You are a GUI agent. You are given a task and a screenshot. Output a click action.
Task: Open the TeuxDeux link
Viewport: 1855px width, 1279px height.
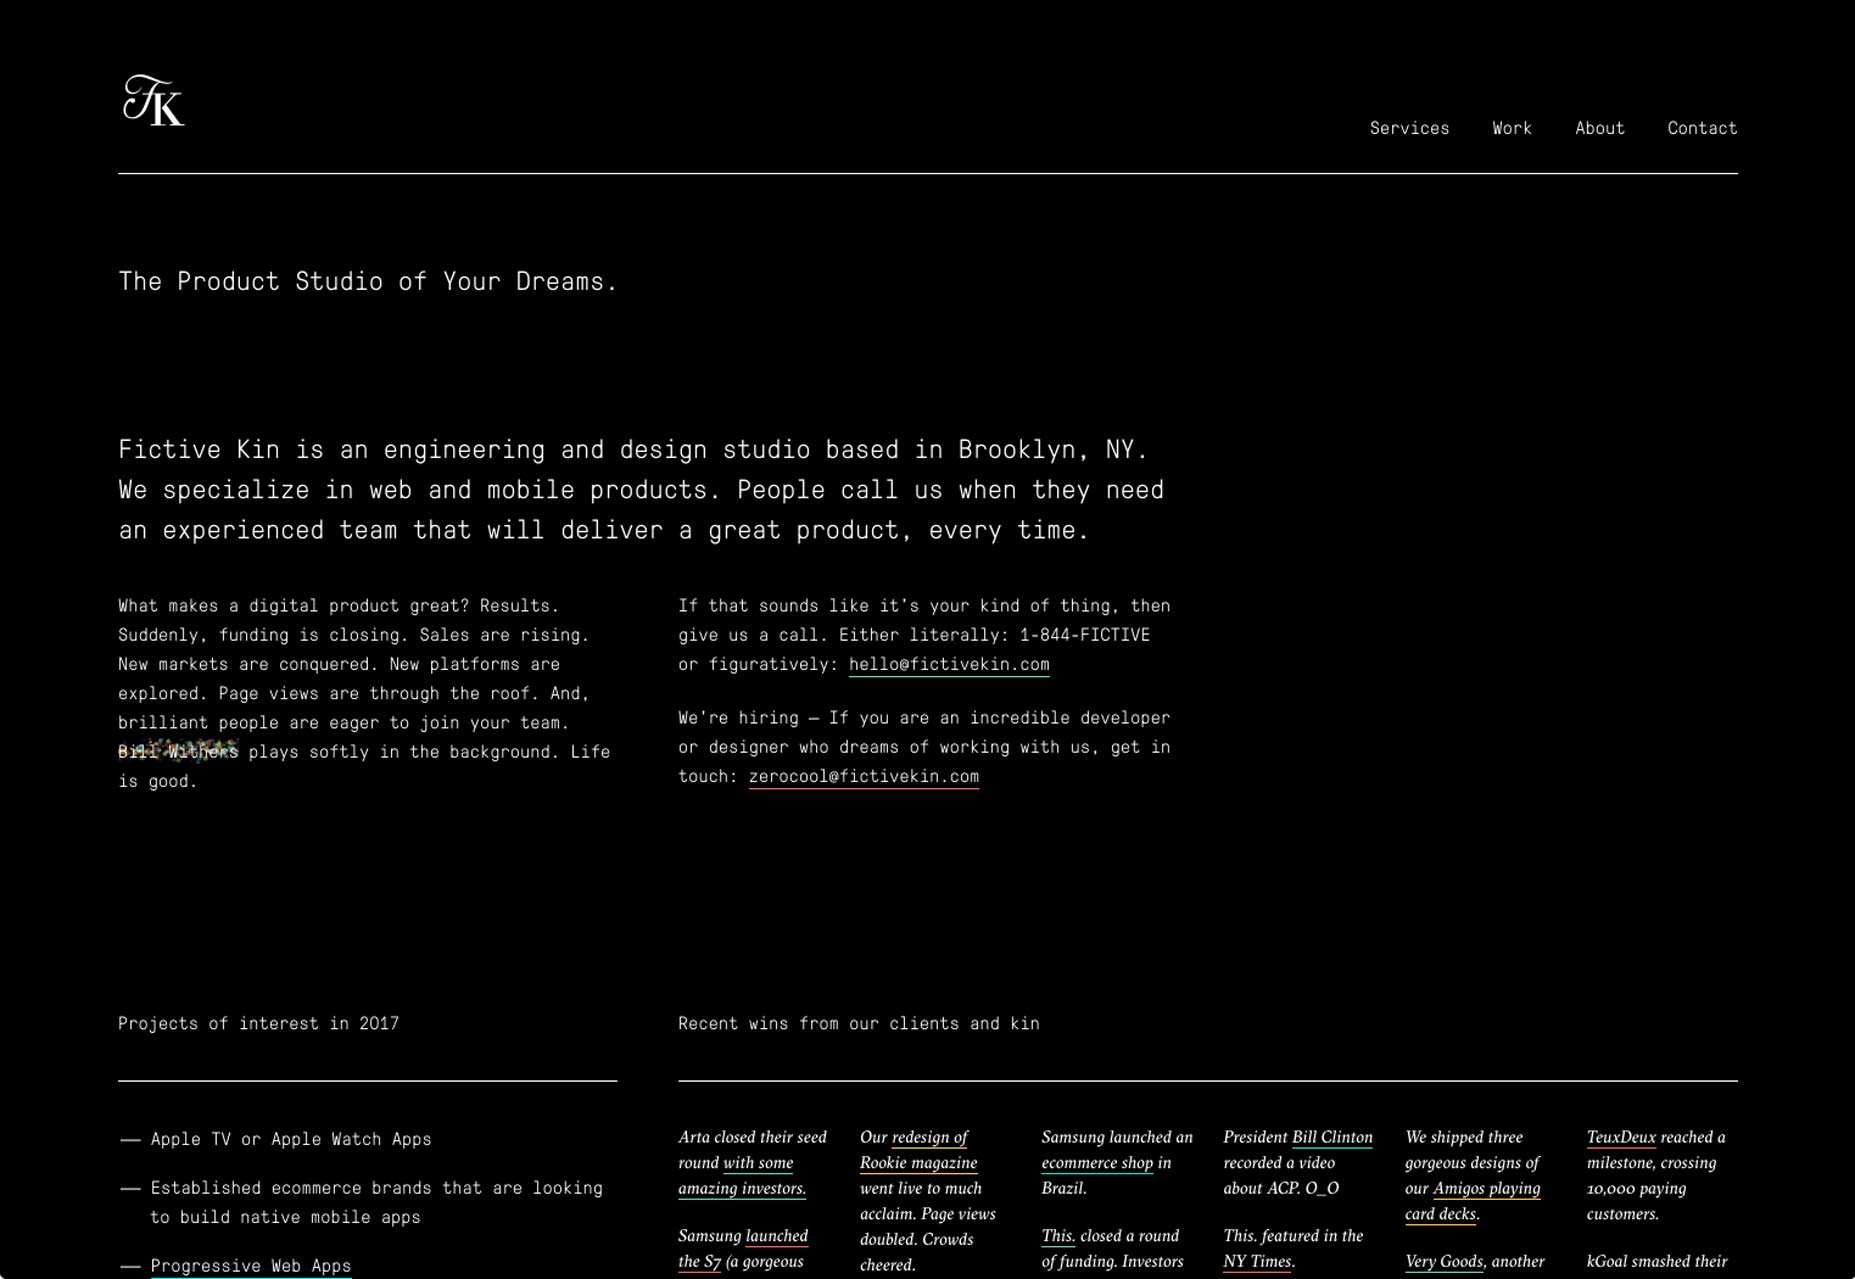(1621, 1137)
